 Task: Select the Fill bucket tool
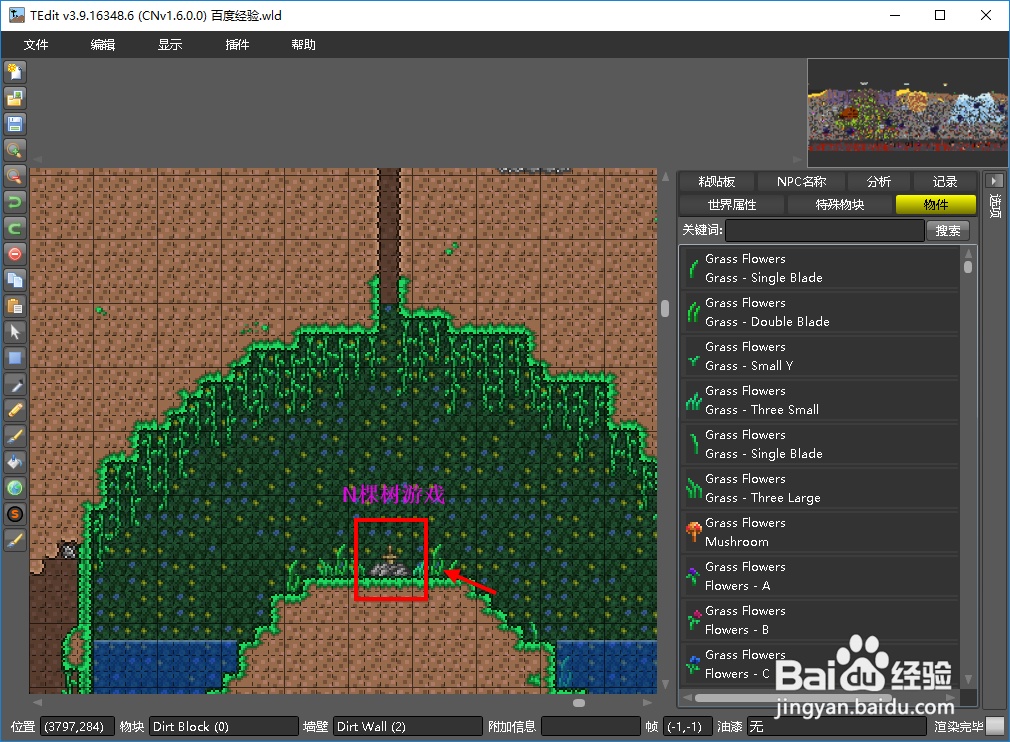pyautogui.click(x=15, y=462)
